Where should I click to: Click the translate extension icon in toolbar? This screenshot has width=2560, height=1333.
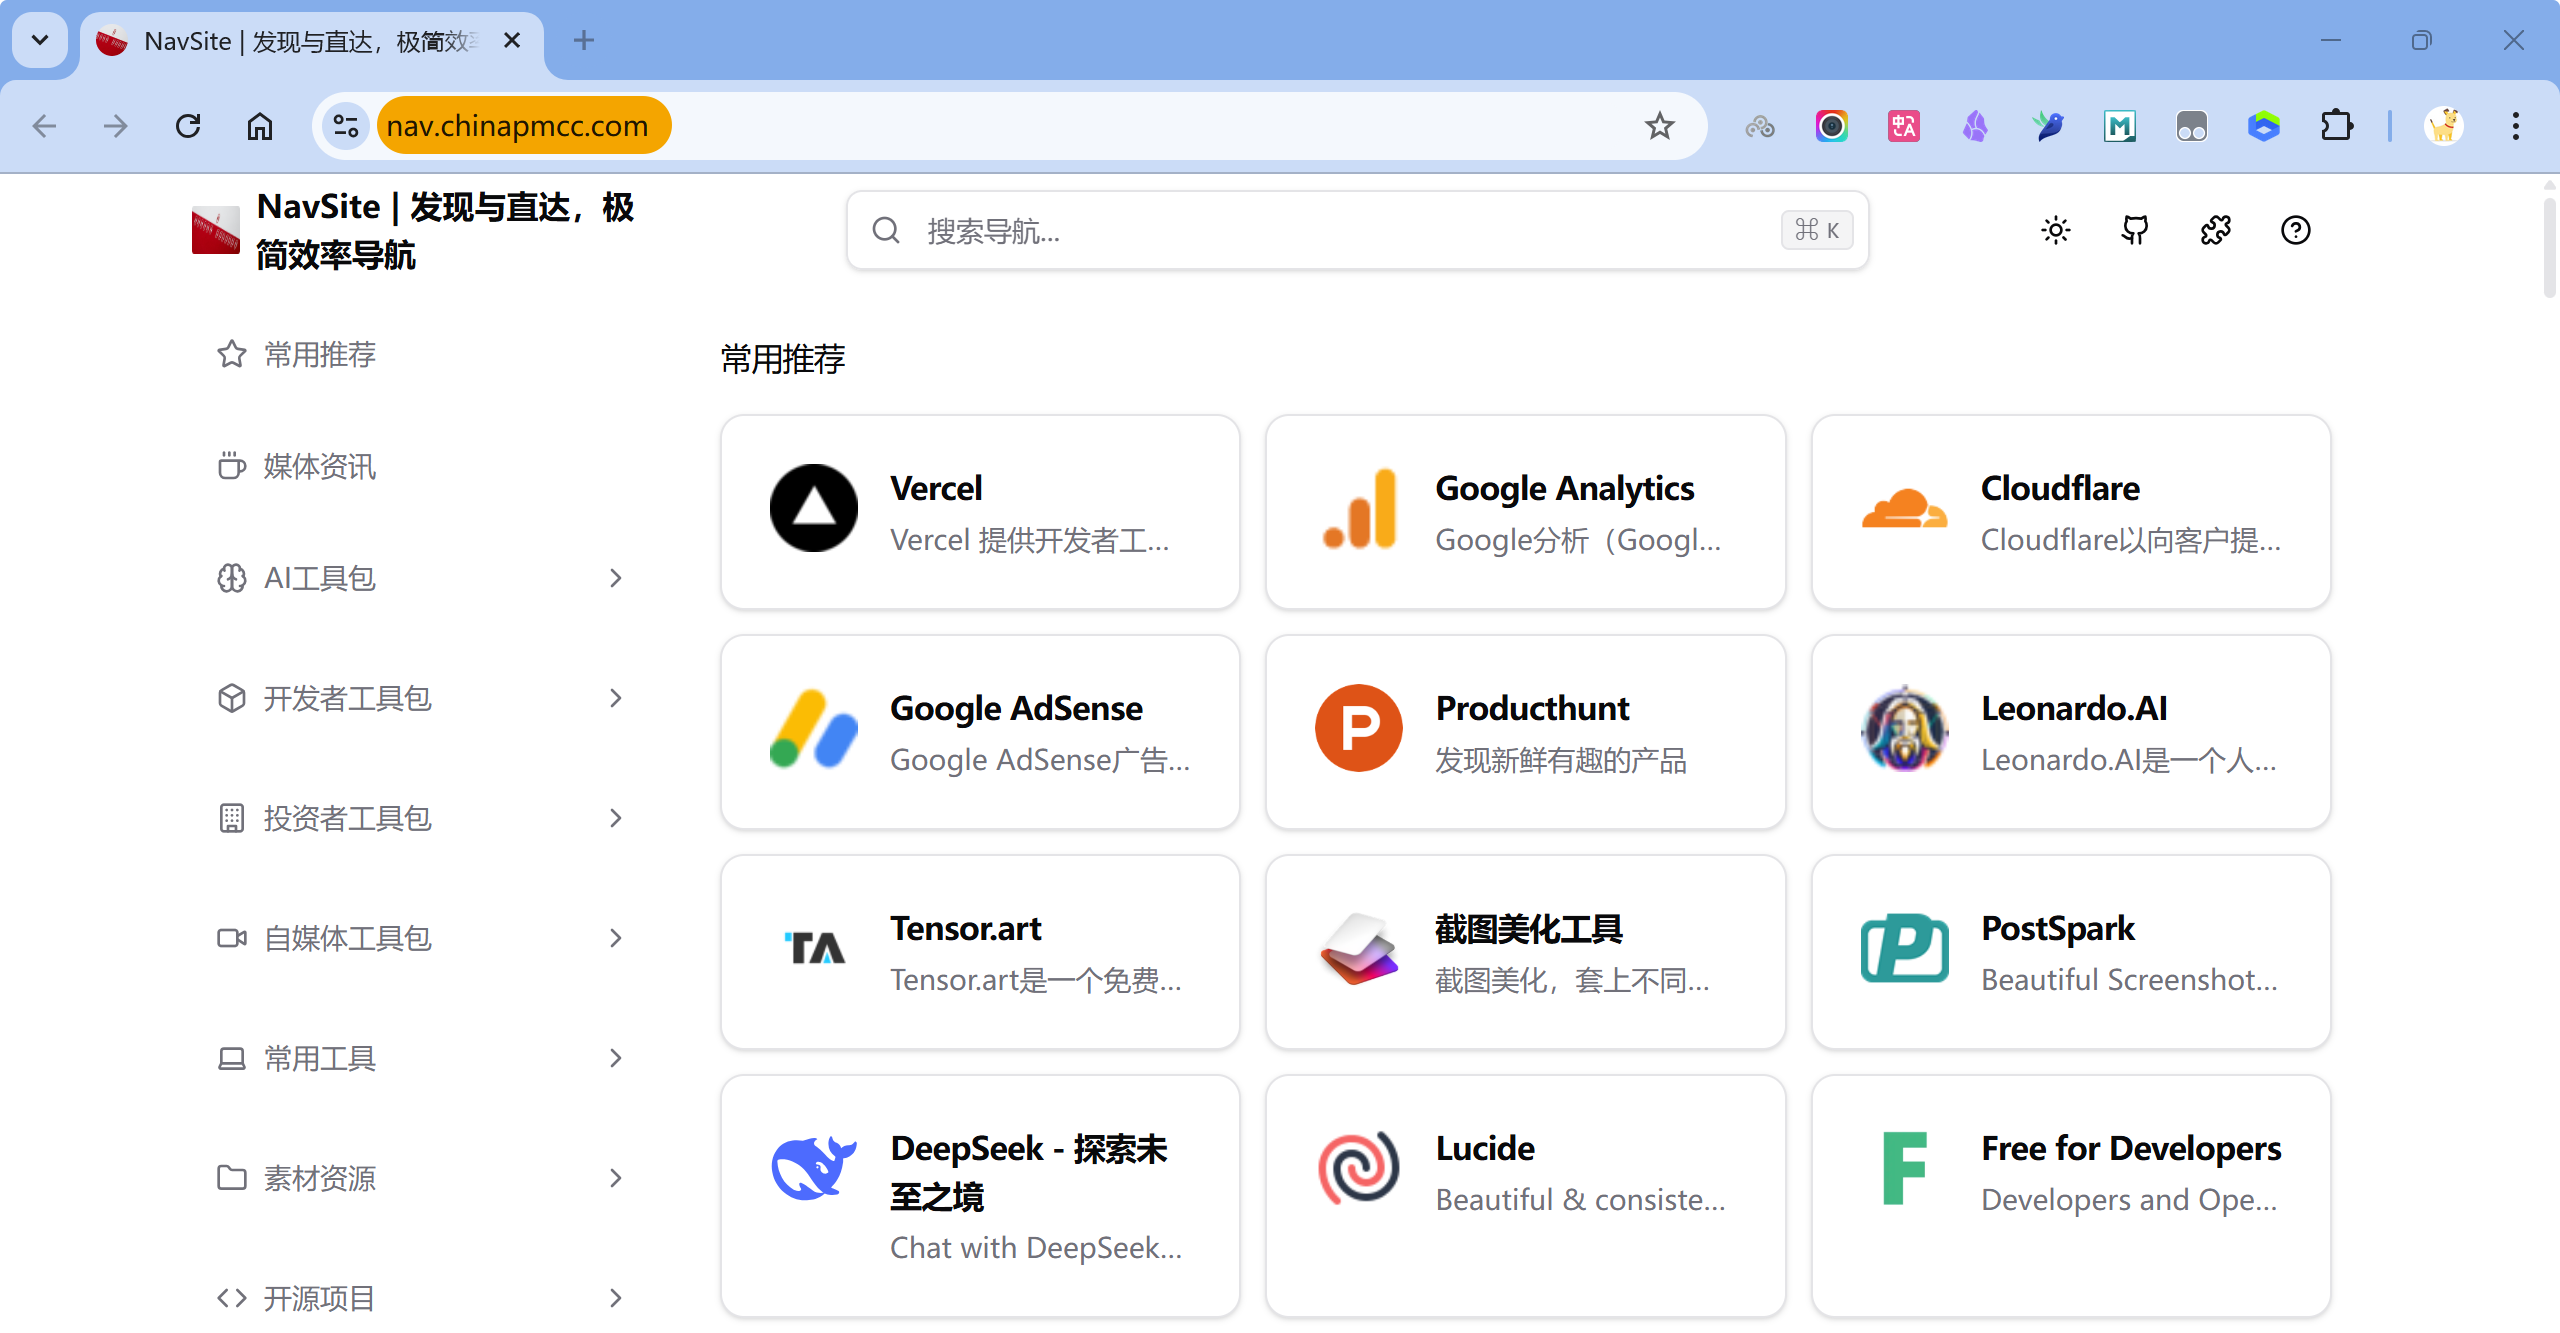[x=1903, y=126]
